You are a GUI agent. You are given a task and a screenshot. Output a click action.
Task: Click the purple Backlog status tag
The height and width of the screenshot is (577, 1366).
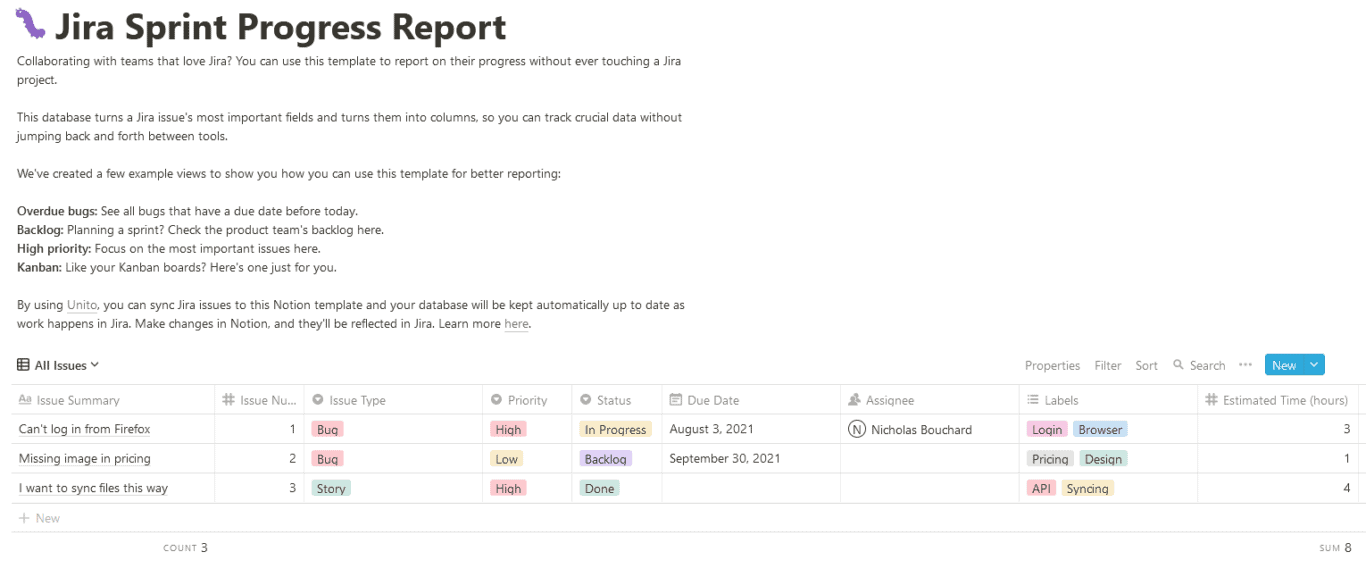pos(605,459)
